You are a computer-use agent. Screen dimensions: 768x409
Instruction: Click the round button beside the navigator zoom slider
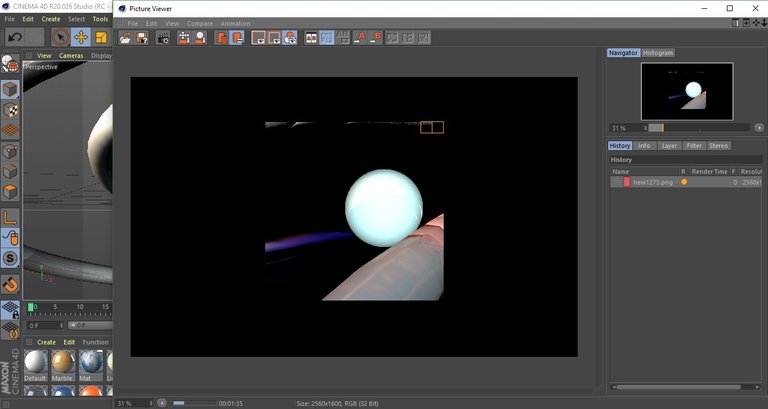tap(759, 128)
